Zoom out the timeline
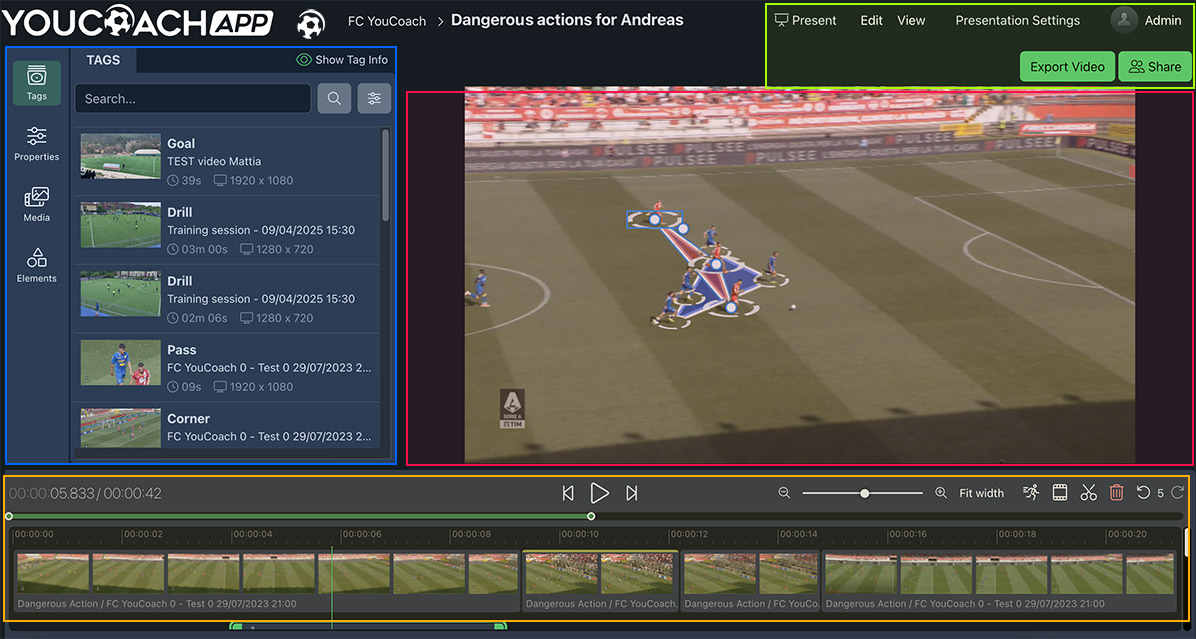 click(x=784, y=493)
